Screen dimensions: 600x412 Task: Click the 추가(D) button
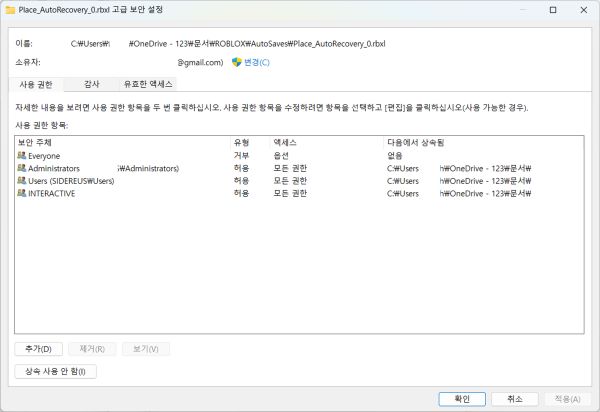coord(38,349)
